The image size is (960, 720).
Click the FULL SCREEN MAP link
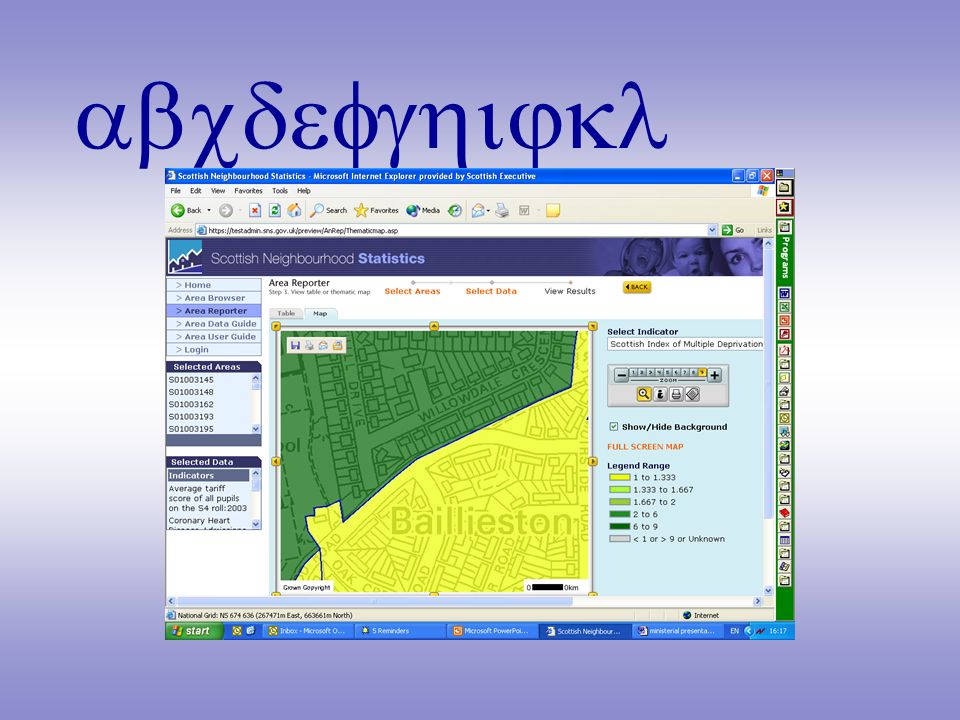pyautogui.click(x=645, y=446)
